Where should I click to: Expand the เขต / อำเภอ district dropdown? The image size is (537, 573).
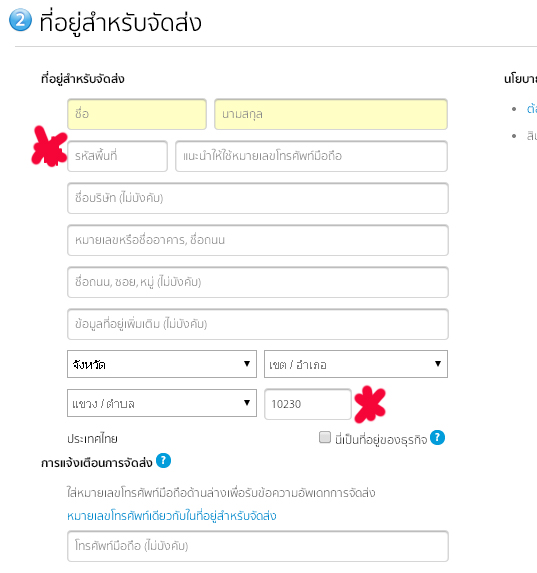356,364
